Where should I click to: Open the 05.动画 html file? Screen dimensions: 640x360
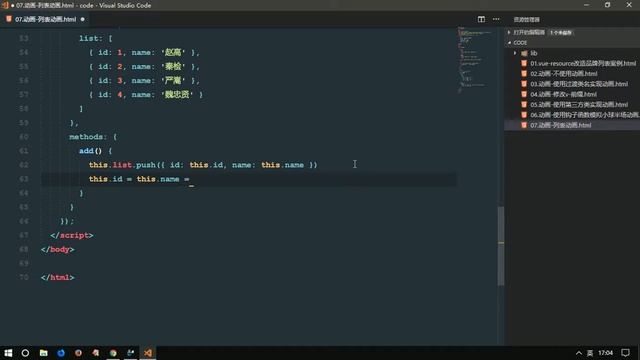tap(579, 104)
